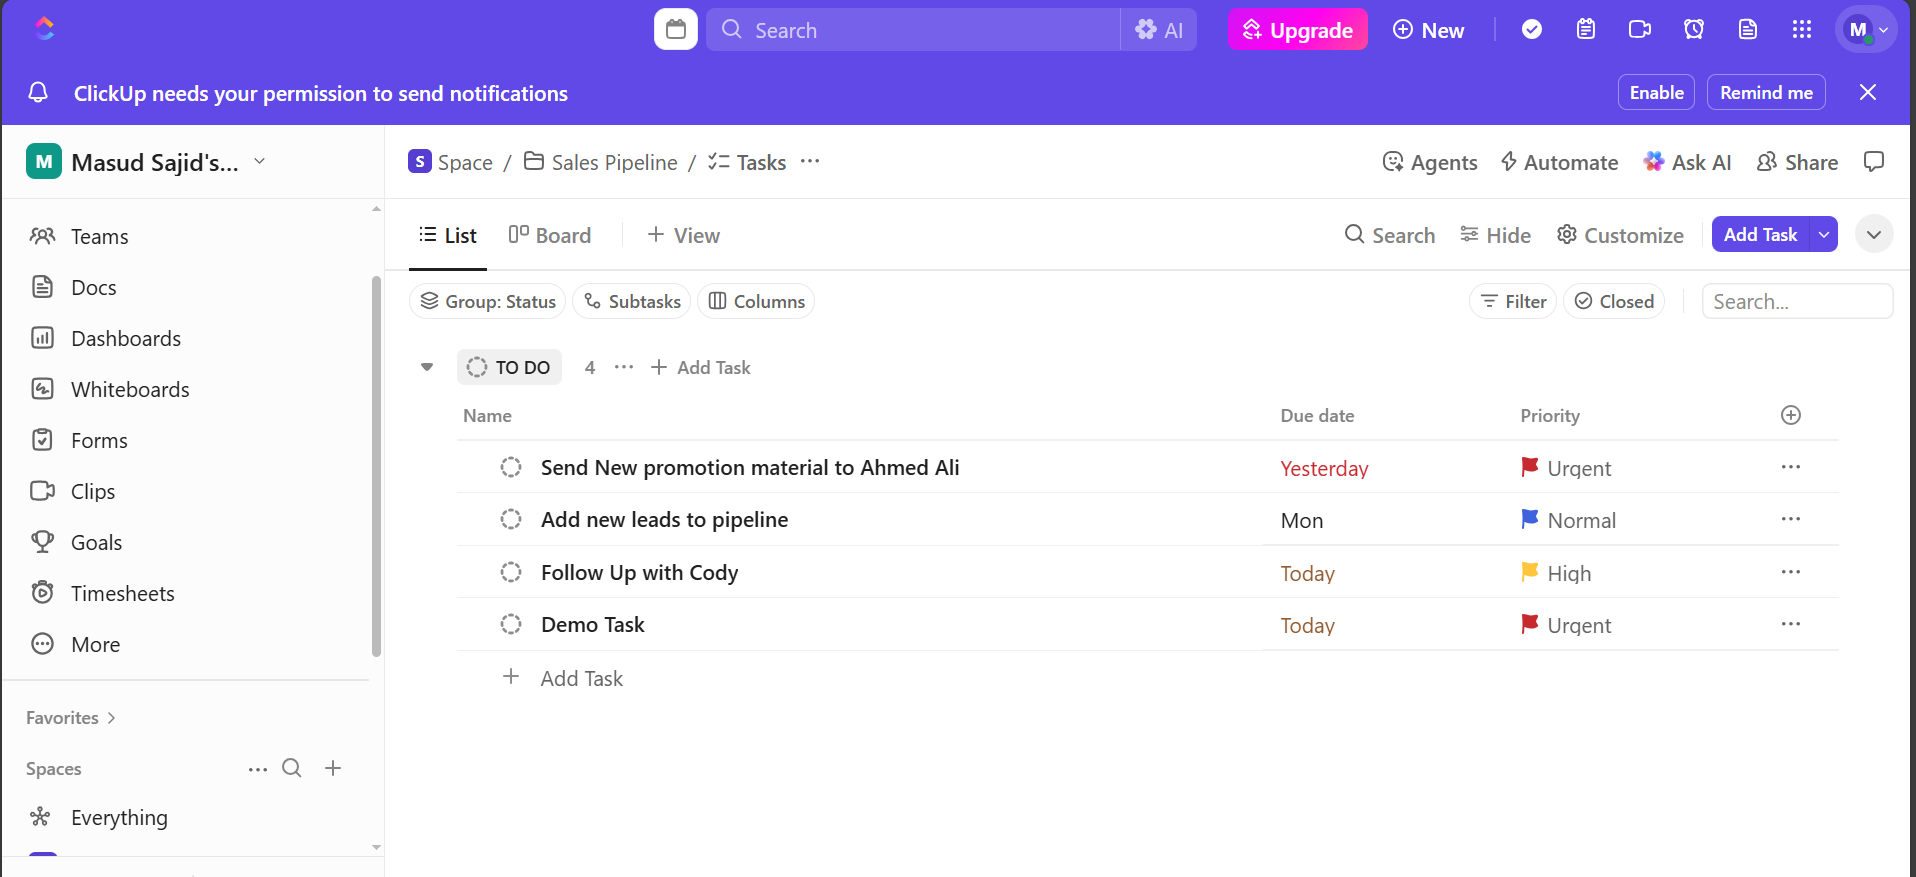The height and width of the screenshot is (877, 1916).
Task: Toggle status circle for Send New promotion task
Action: (511, 467)
